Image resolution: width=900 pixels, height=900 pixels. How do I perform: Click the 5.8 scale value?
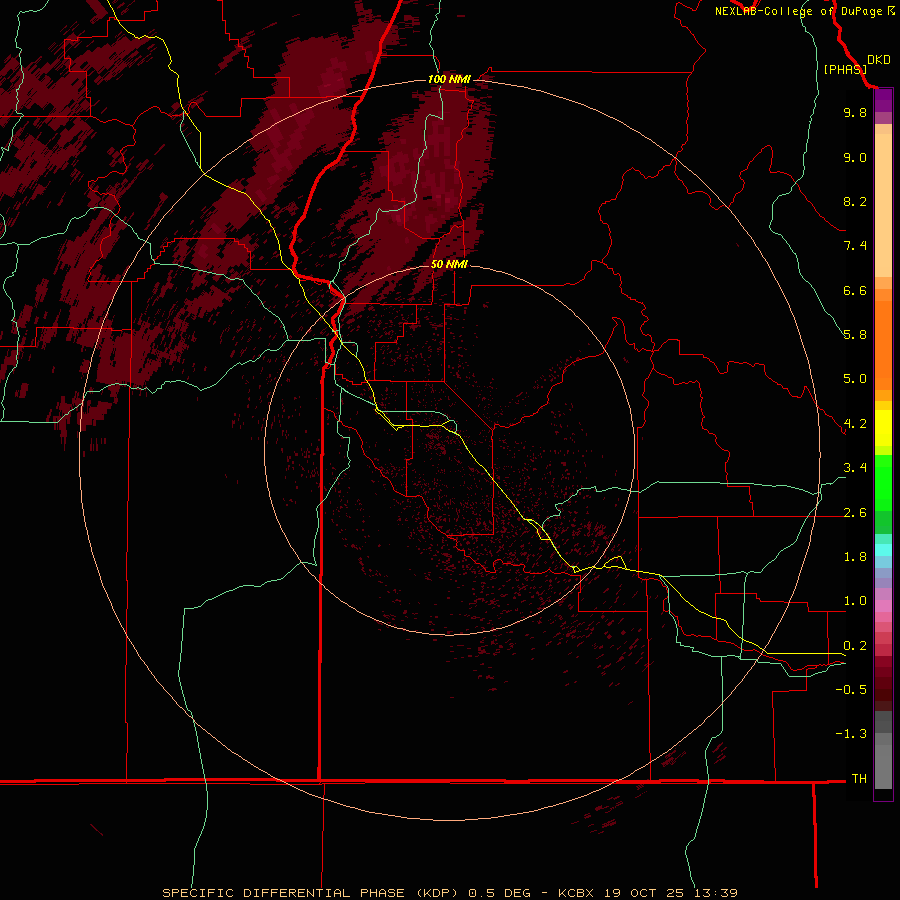click(855, 335)
